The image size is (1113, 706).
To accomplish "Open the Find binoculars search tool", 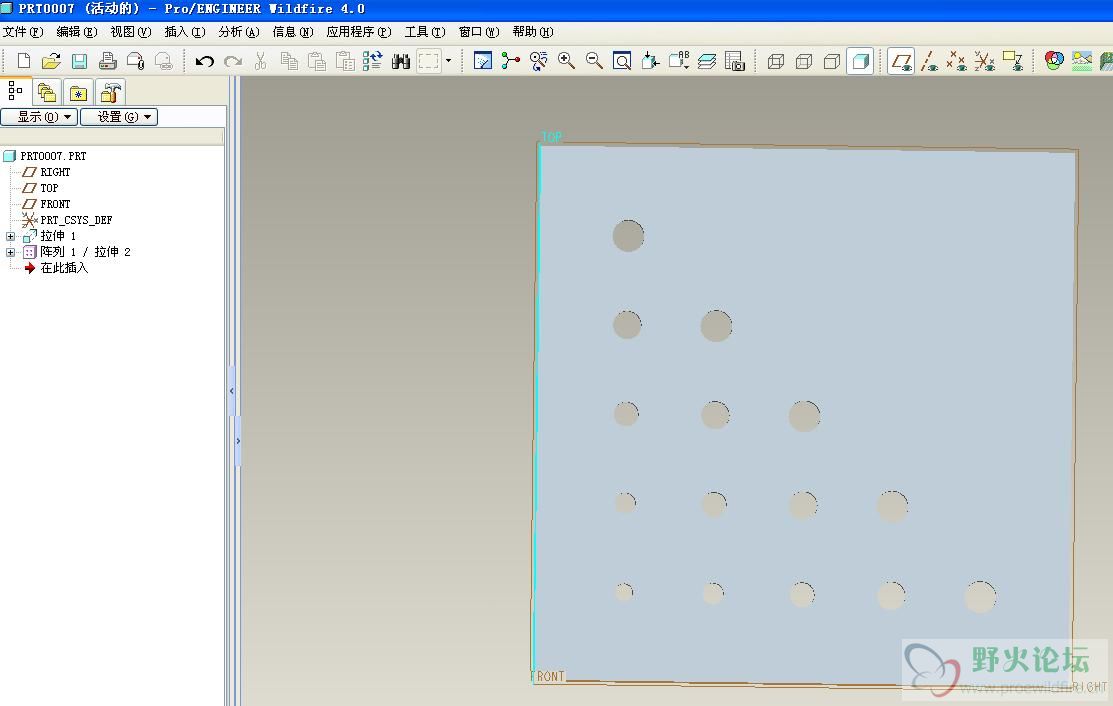I will coord(401,61).
